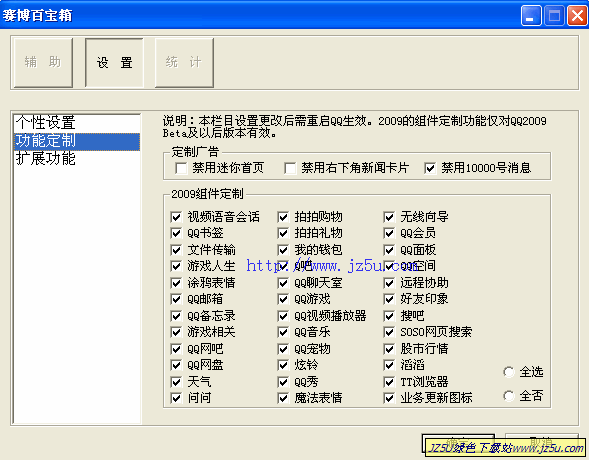
Task: Toggle 天气 checkbox
Action: pyautogui.click(x=176, y=382)
